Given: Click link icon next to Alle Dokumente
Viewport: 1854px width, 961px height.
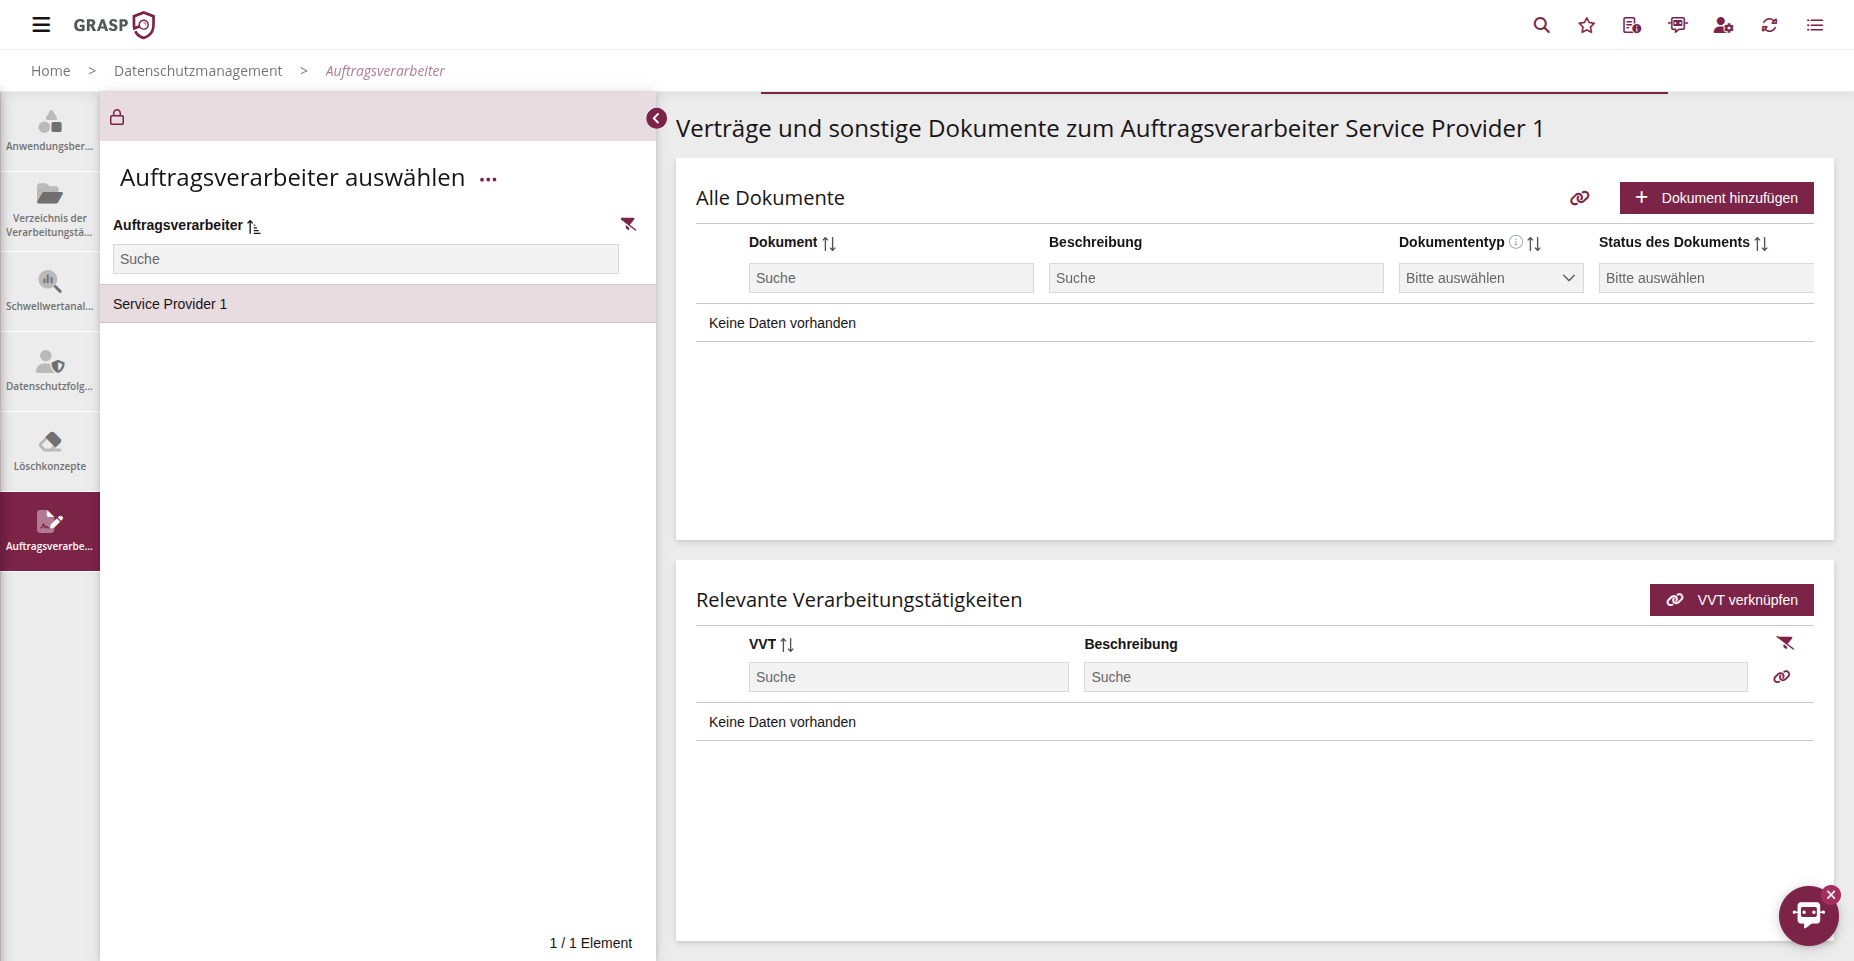Looking at the screenshot, I should [1579, 198].
